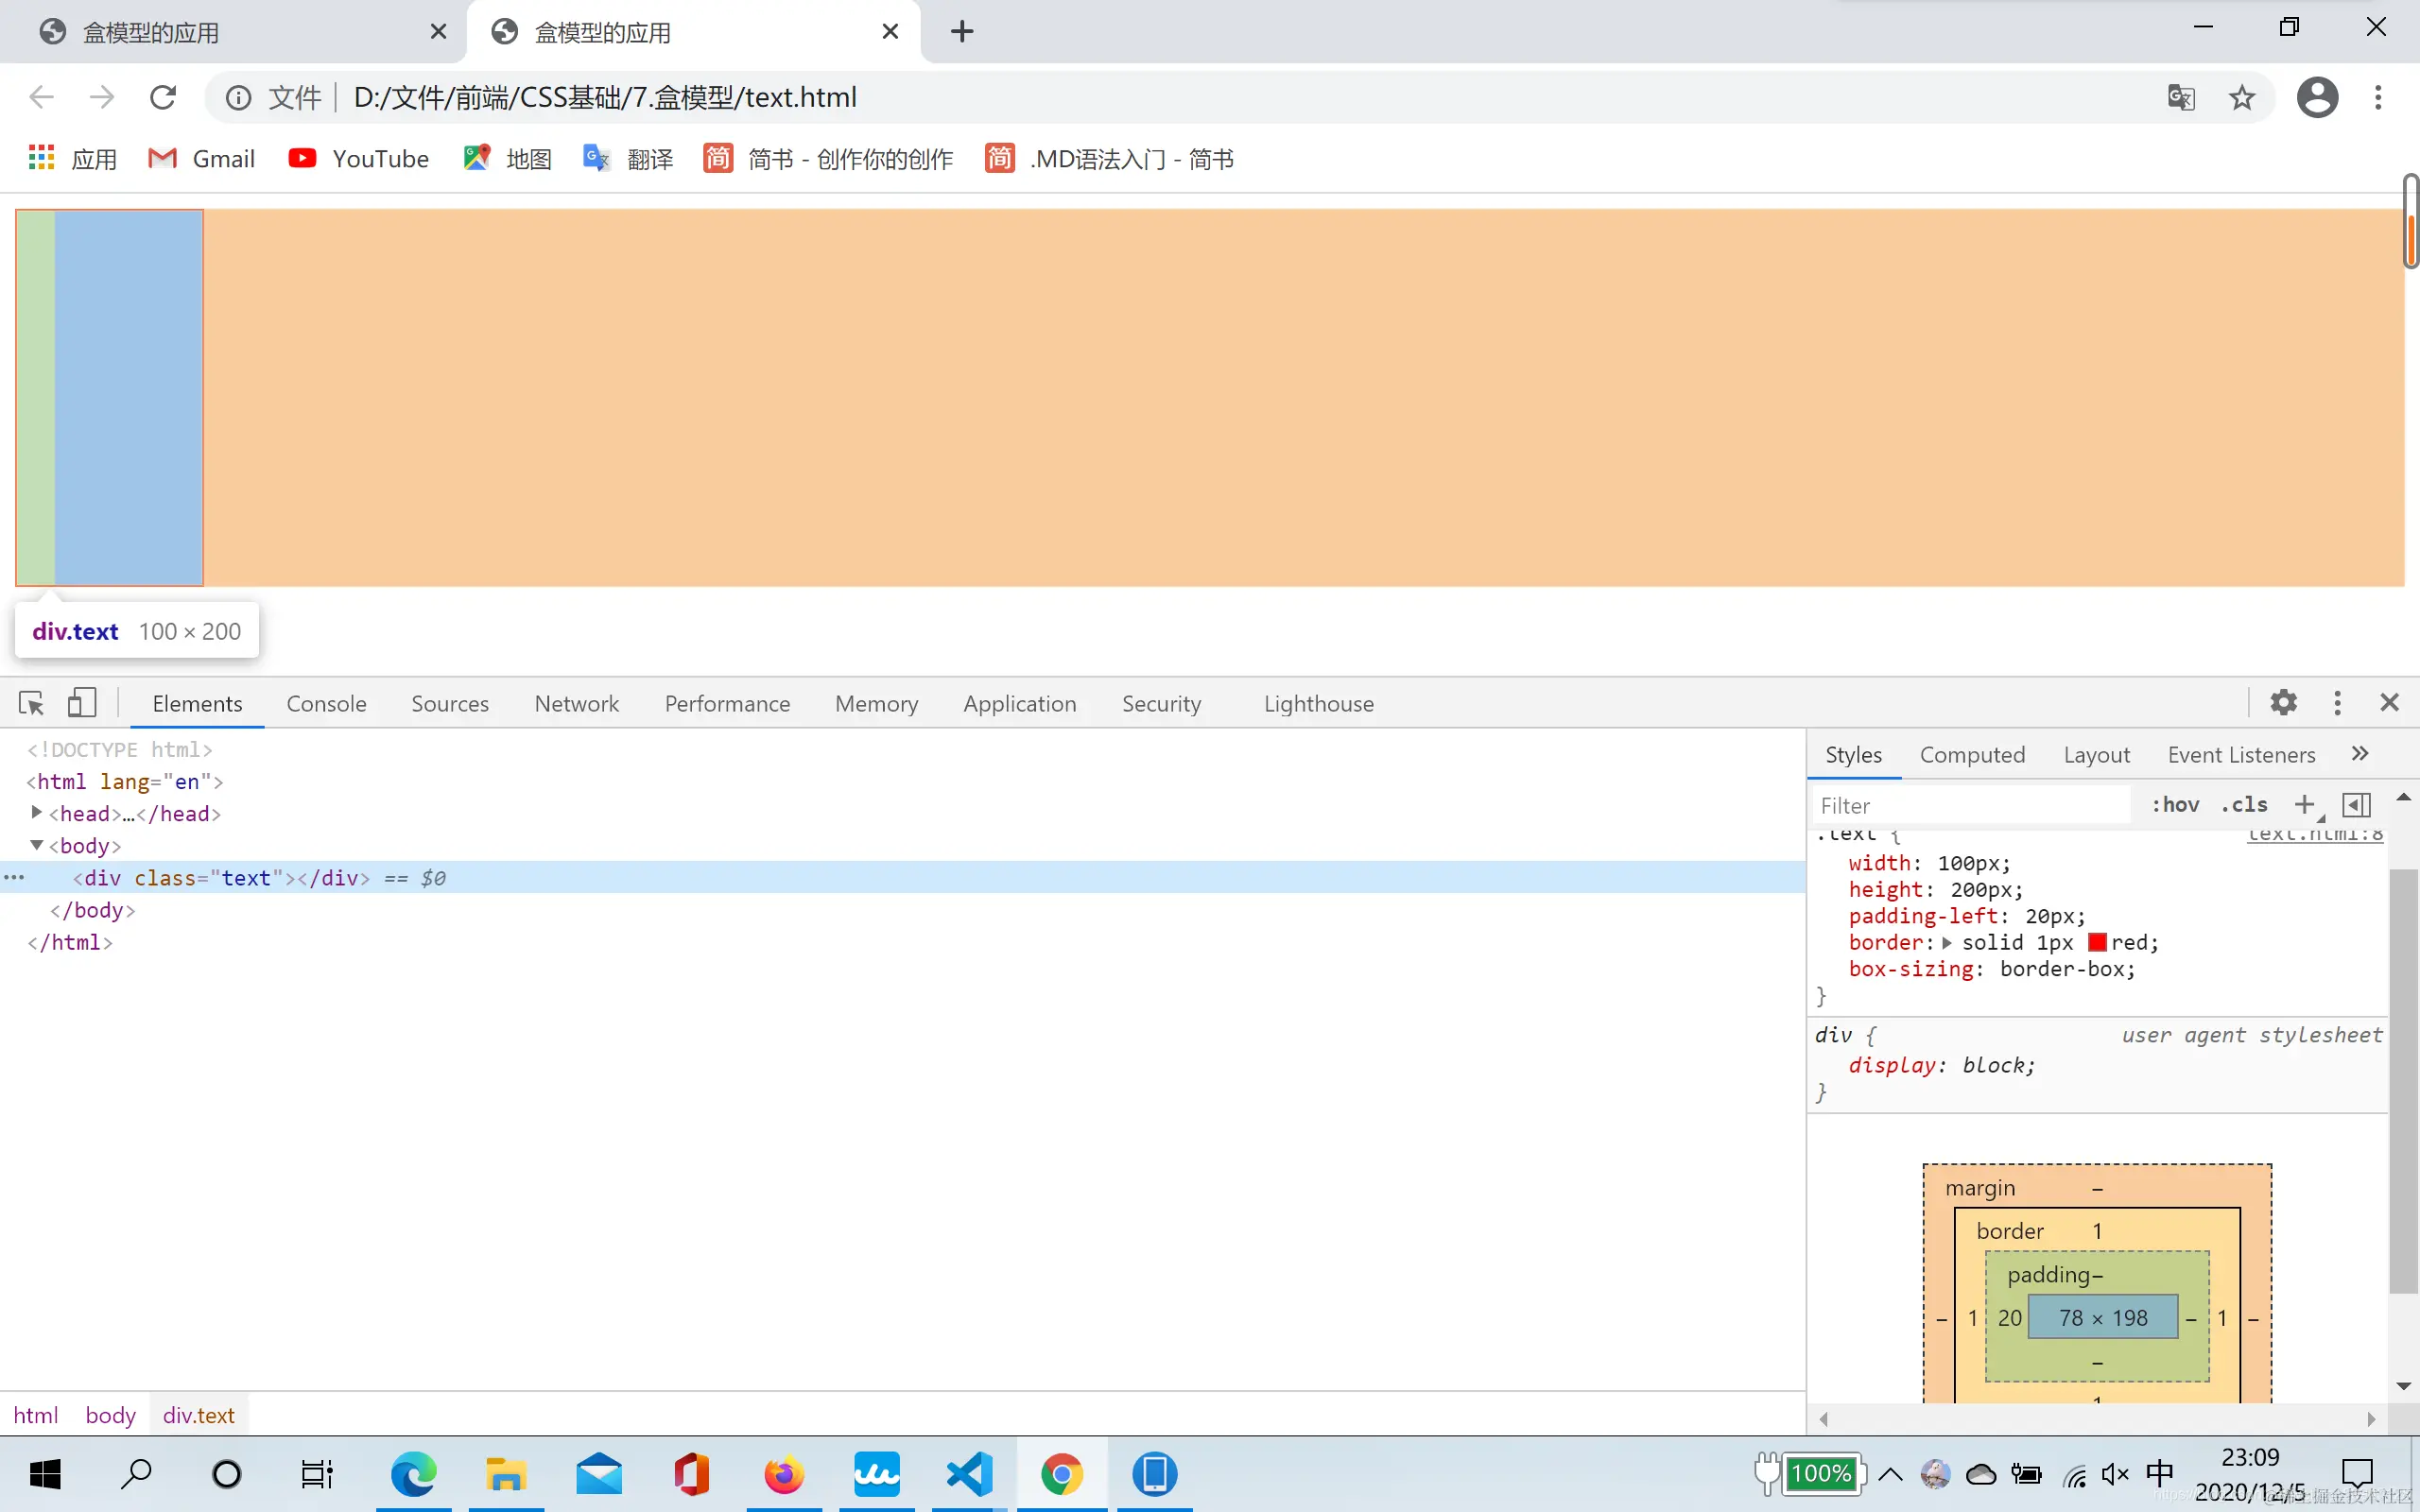This screenshot has height=1512, width=2420.
Task: Toggle the device toolbar icon
Action: [x=82, y=703]
